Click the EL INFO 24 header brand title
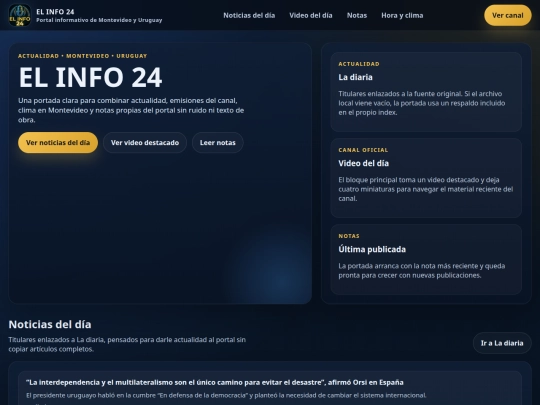 (55, 12)
